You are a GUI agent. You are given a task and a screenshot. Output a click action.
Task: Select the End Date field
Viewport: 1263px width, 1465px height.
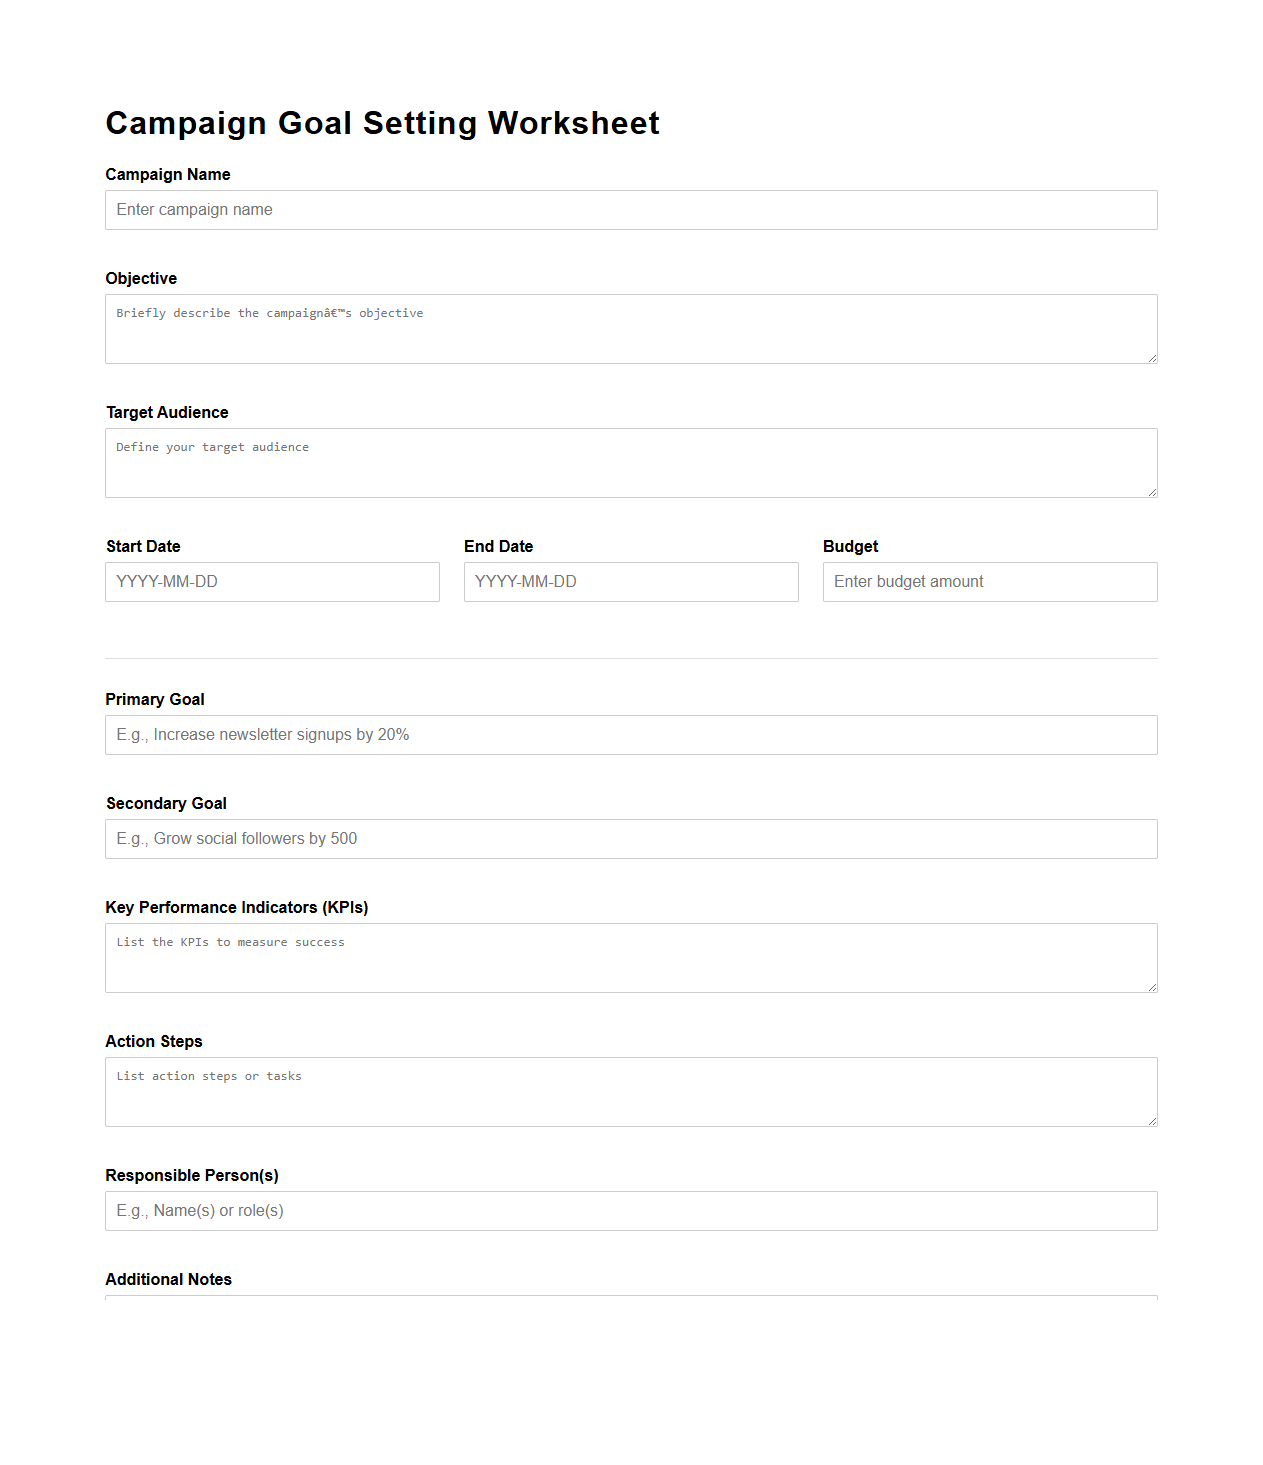coord(630,581)
